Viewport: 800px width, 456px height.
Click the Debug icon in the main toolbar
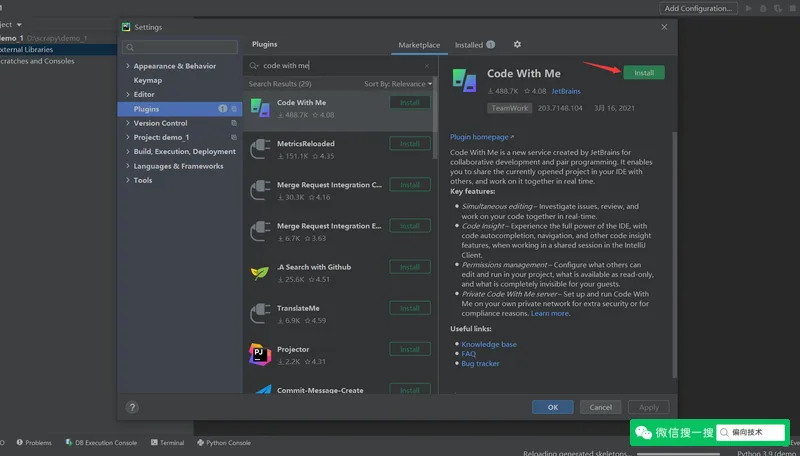click(763, 8)
